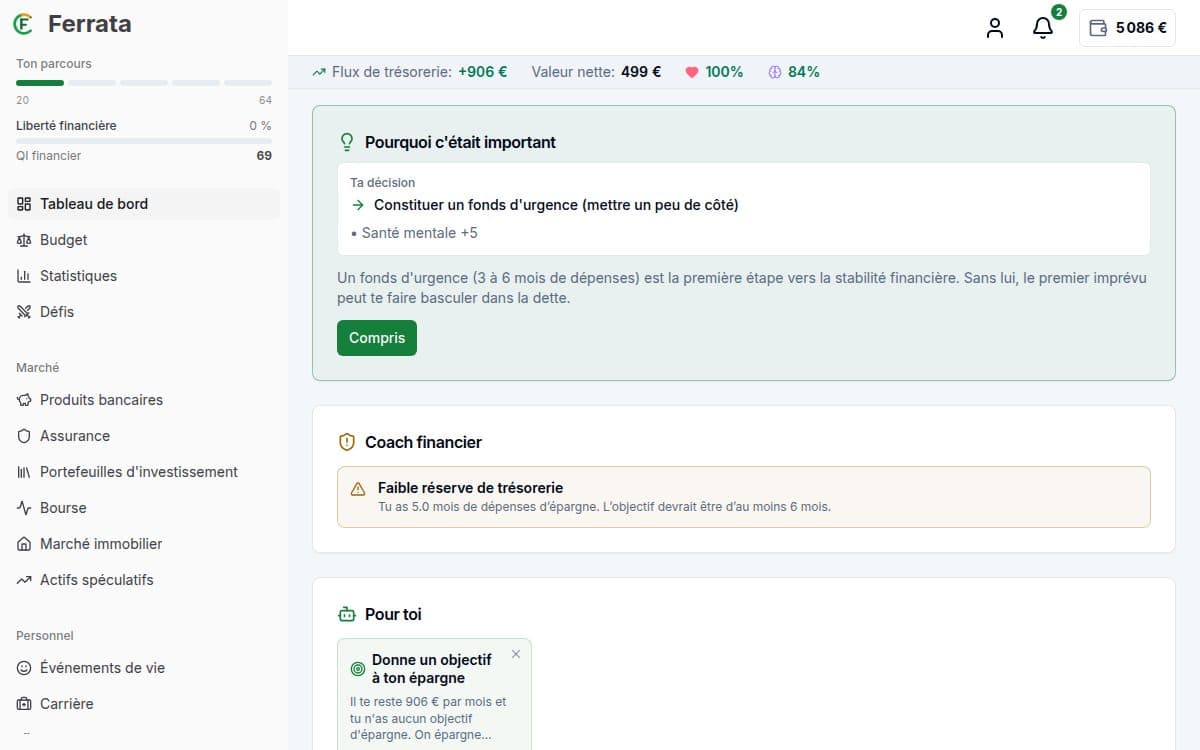This screenshot has width=1200, height=750.
Task: Click the Ton parcours progress bar
Action: tap(144, 82)
